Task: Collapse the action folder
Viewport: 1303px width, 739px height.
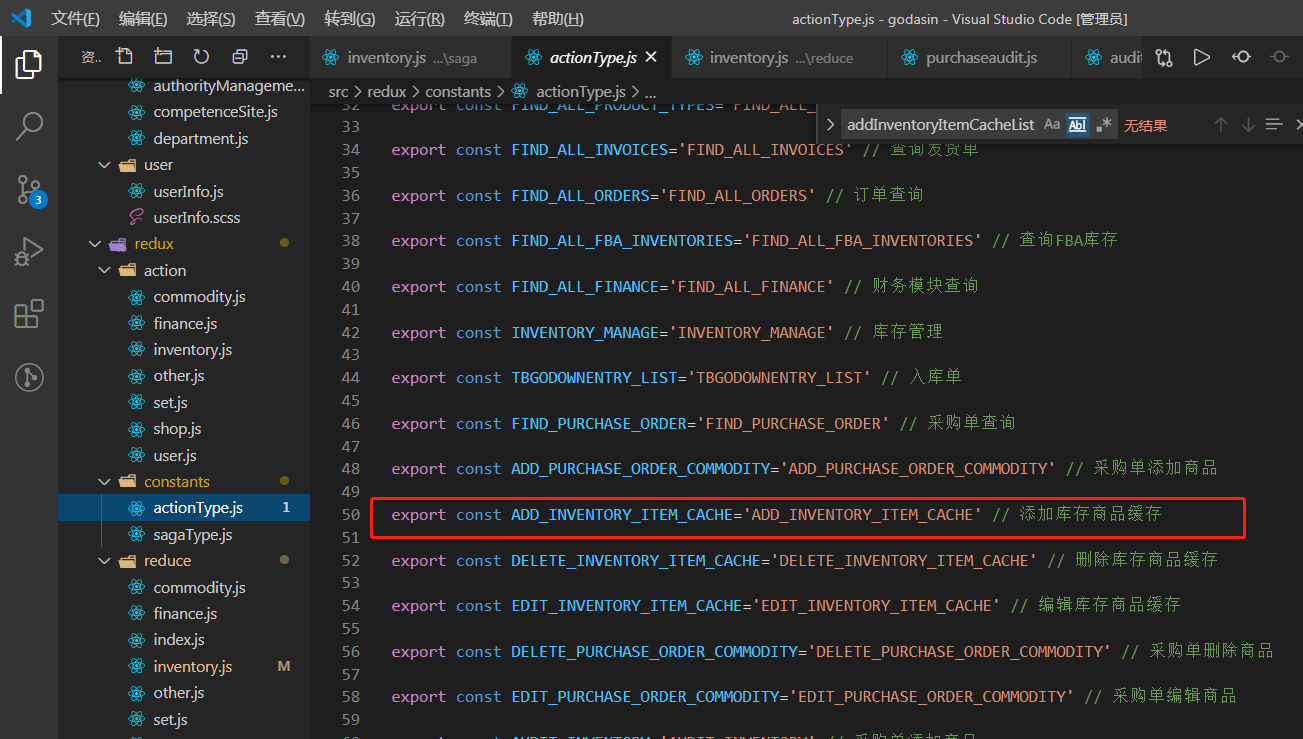Action: pos(105,271)
